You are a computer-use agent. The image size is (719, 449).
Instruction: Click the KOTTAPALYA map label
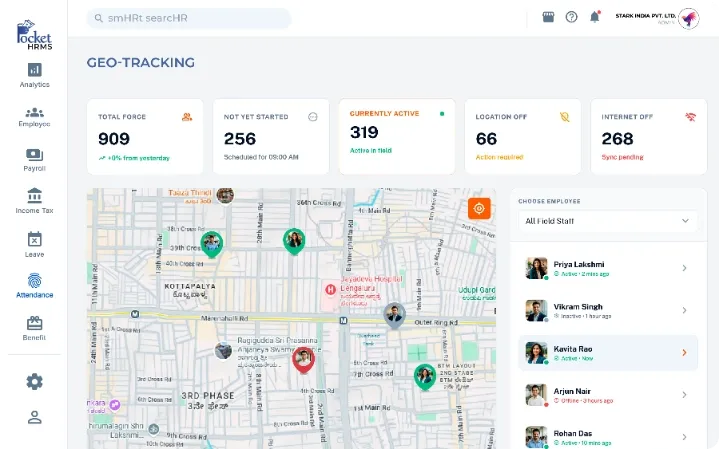[x=190, y=286]
